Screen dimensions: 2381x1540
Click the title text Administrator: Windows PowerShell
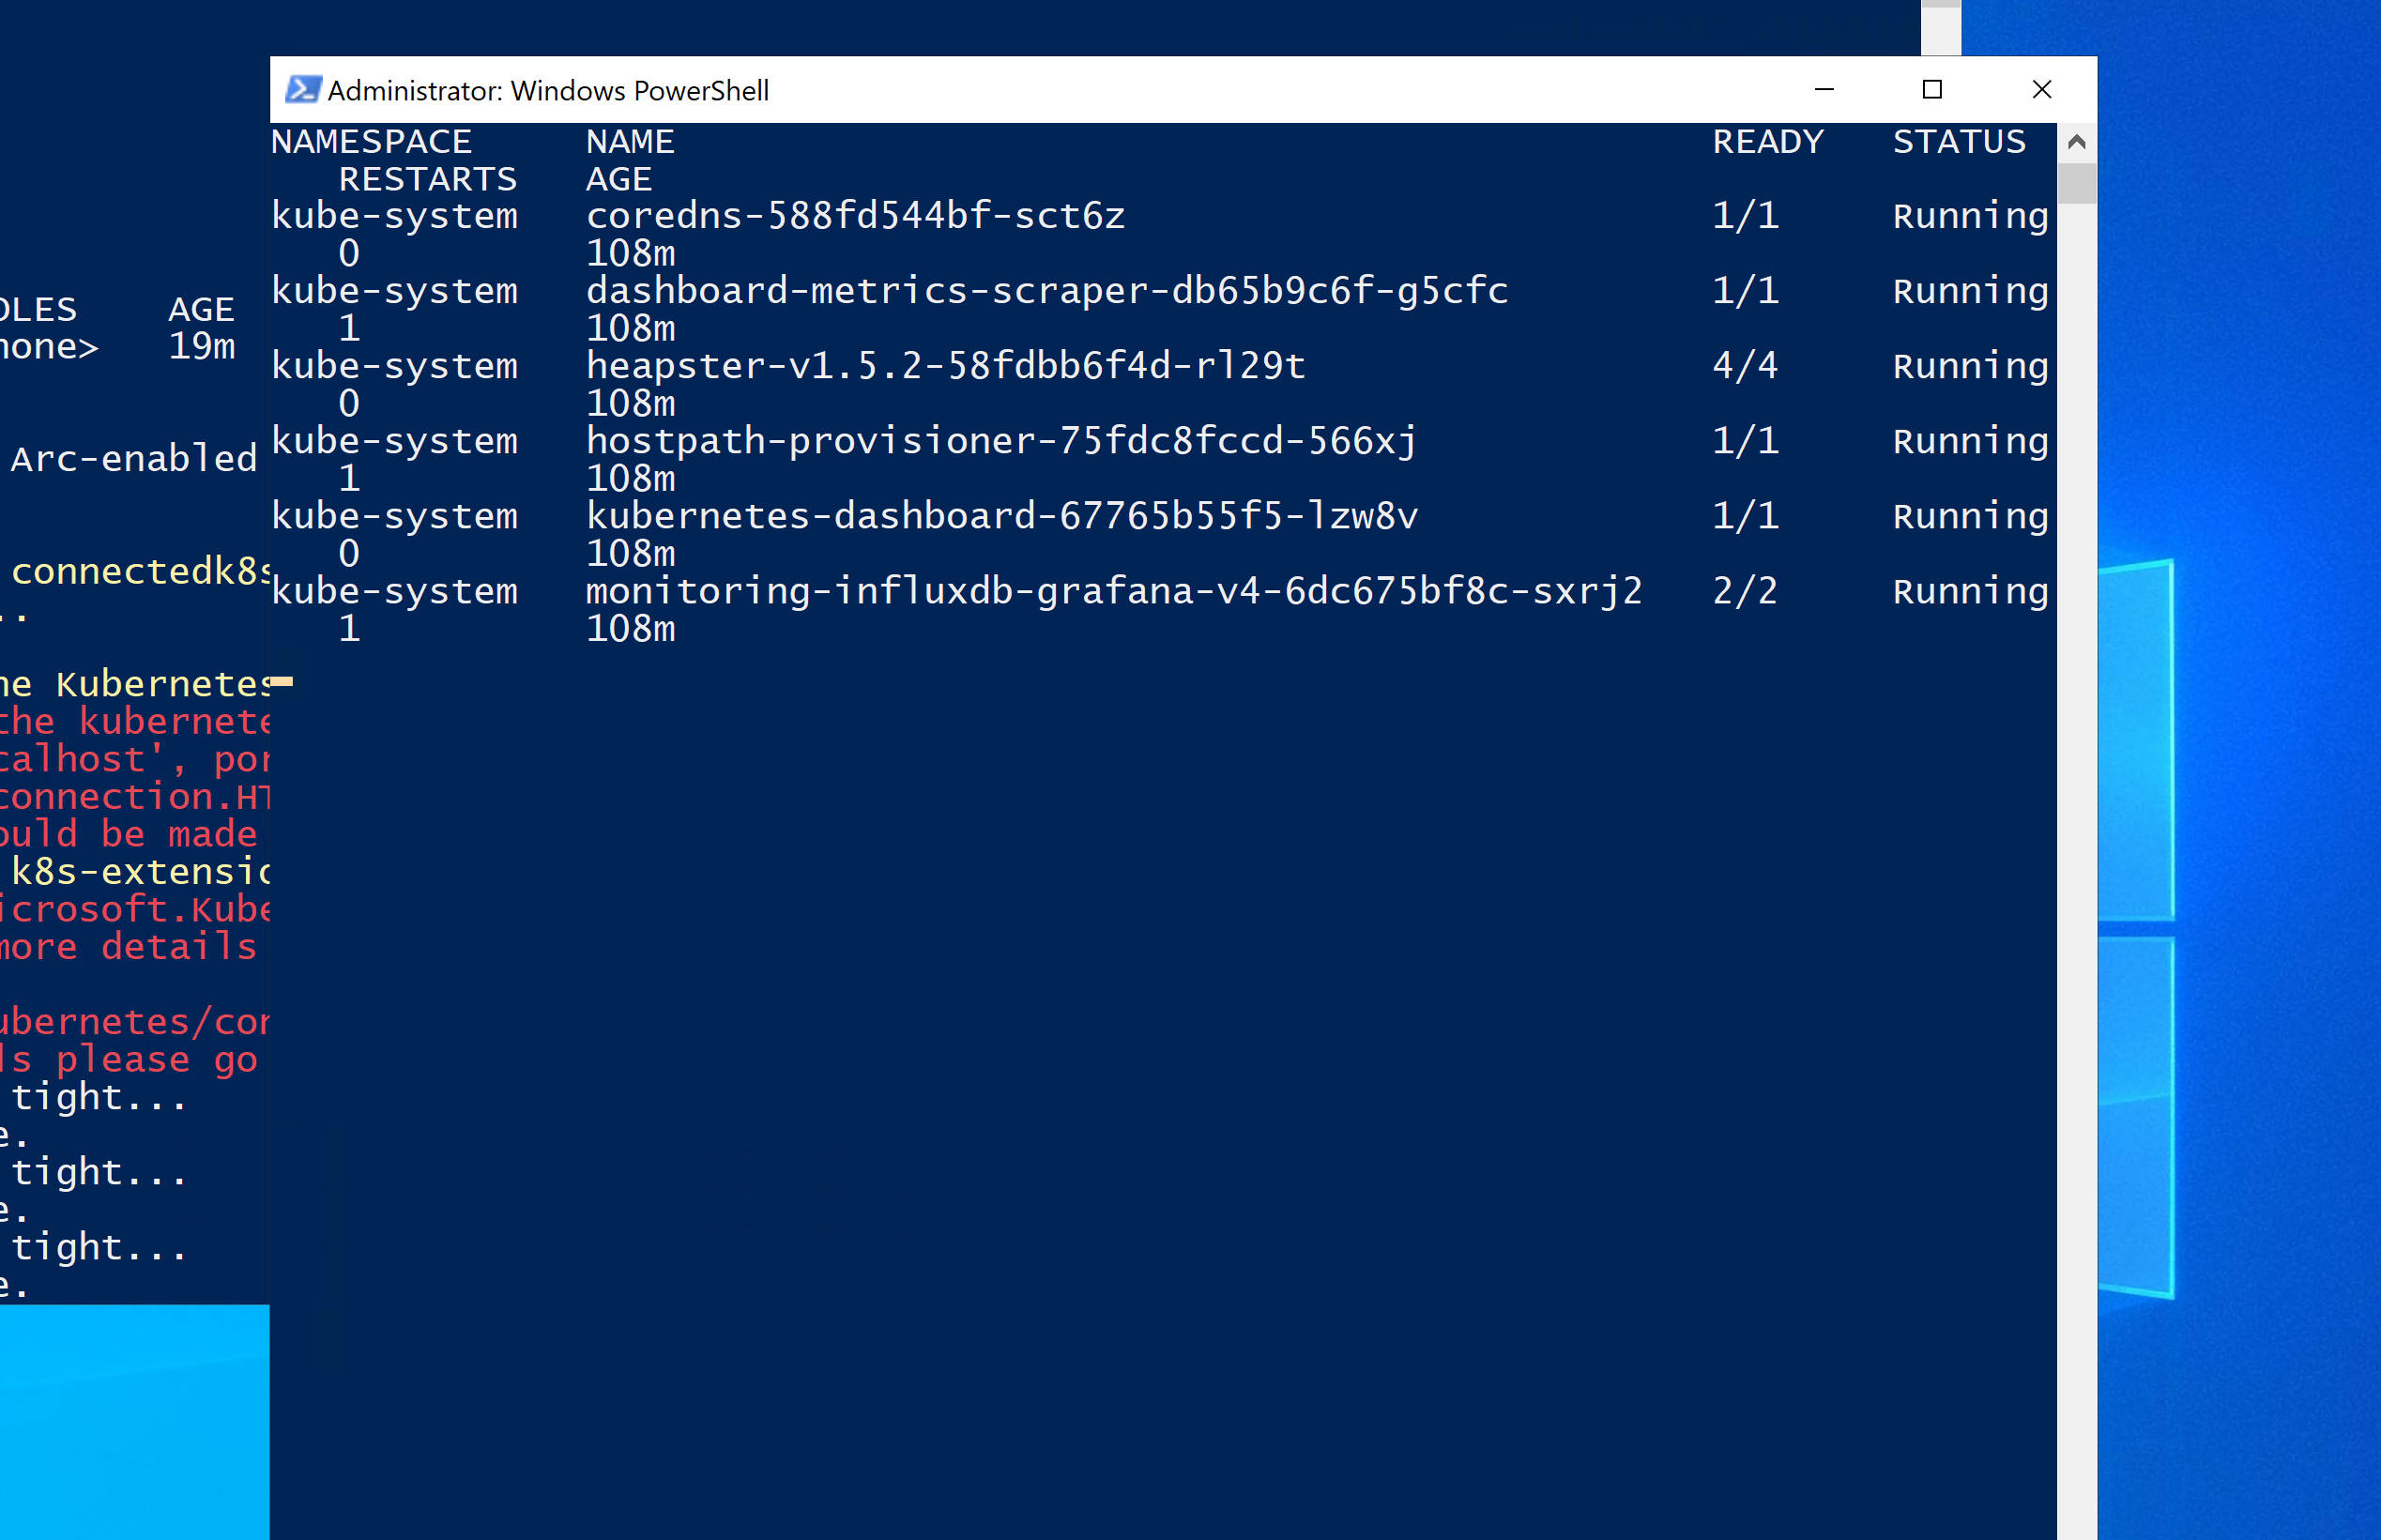point(549,90)
